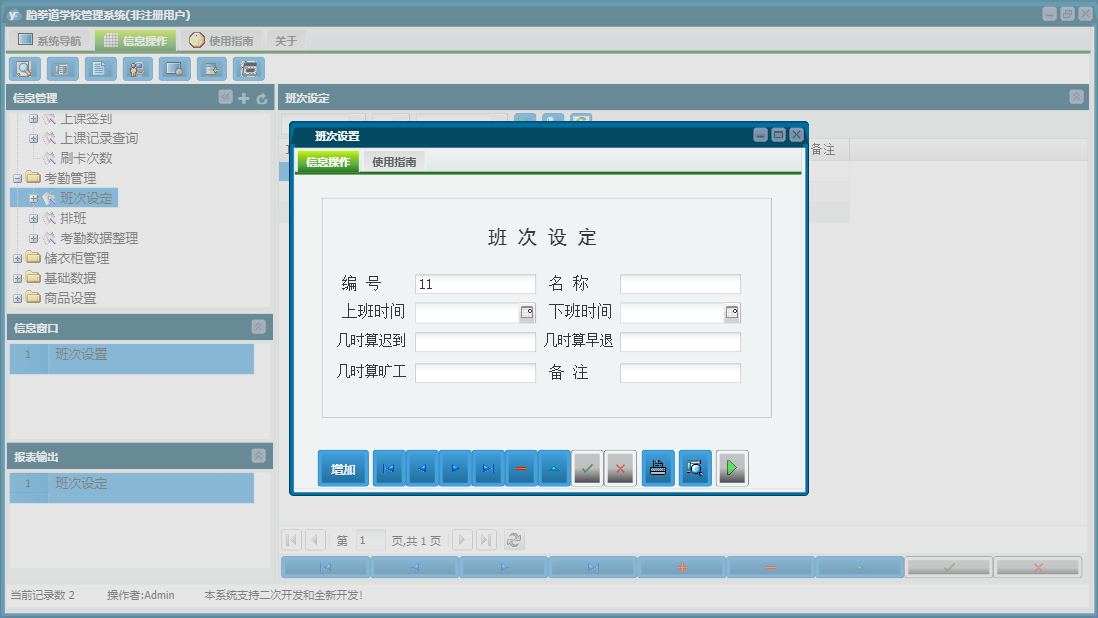Click the refresh icon in 信息管理 header
The height and width of the screenshot is (618, 1098).
[262, 99]
